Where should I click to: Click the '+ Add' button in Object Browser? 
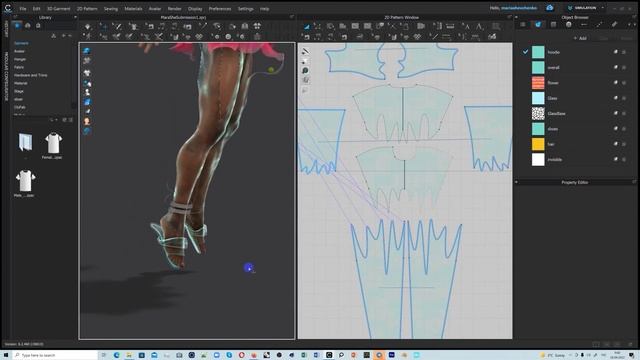click(x=580, y=38)
